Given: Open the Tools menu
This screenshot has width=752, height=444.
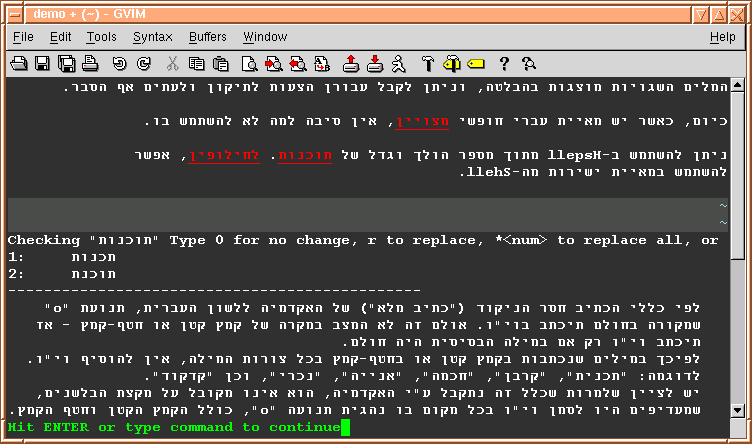Looking at the screenshot, I should click(x=101, y=37).
